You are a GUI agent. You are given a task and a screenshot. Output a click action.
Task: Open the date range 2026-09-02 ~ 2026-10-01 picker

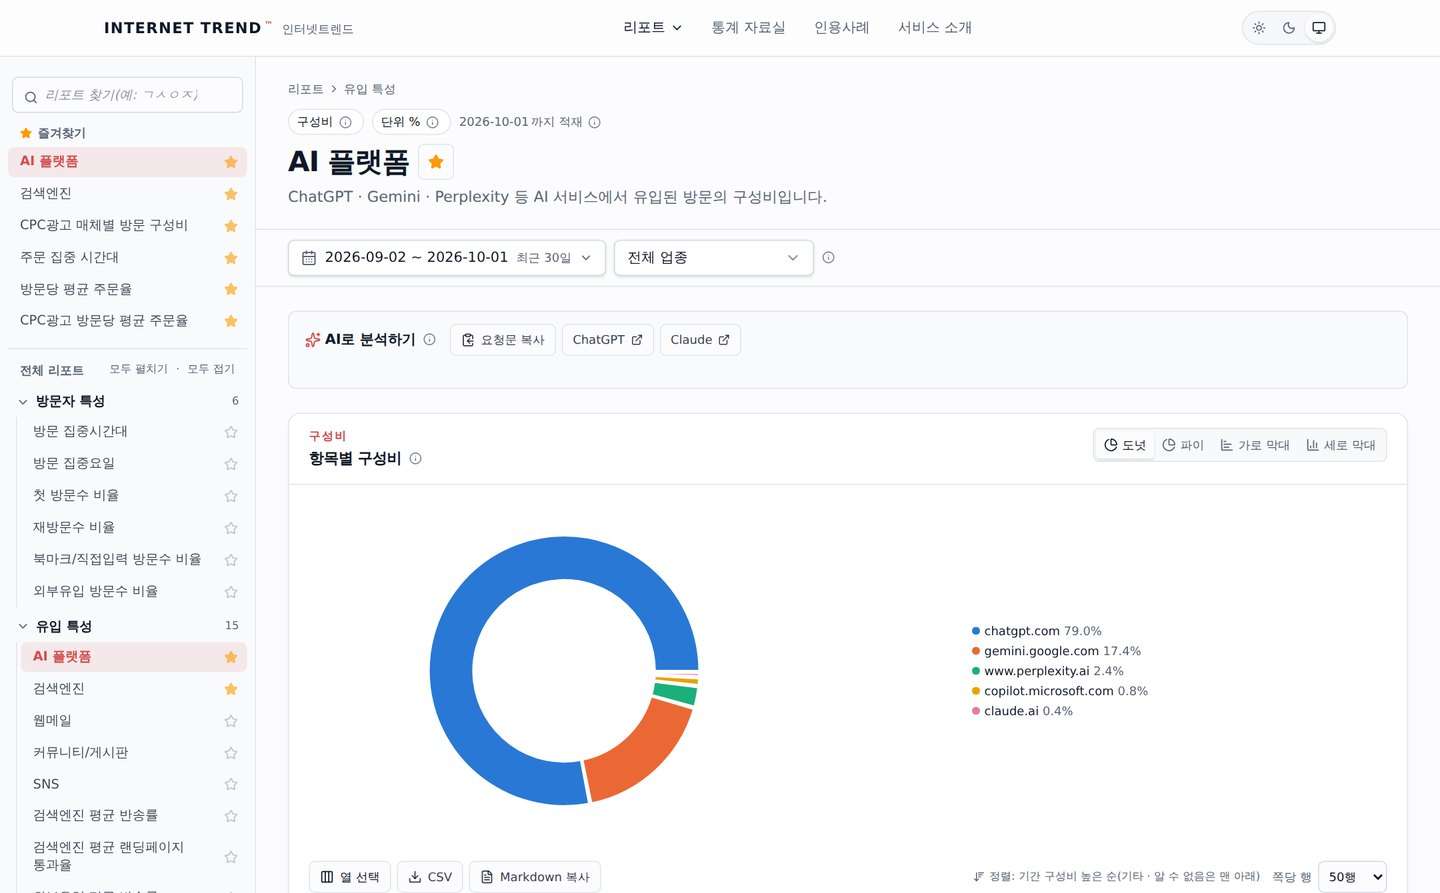[447, 257]
